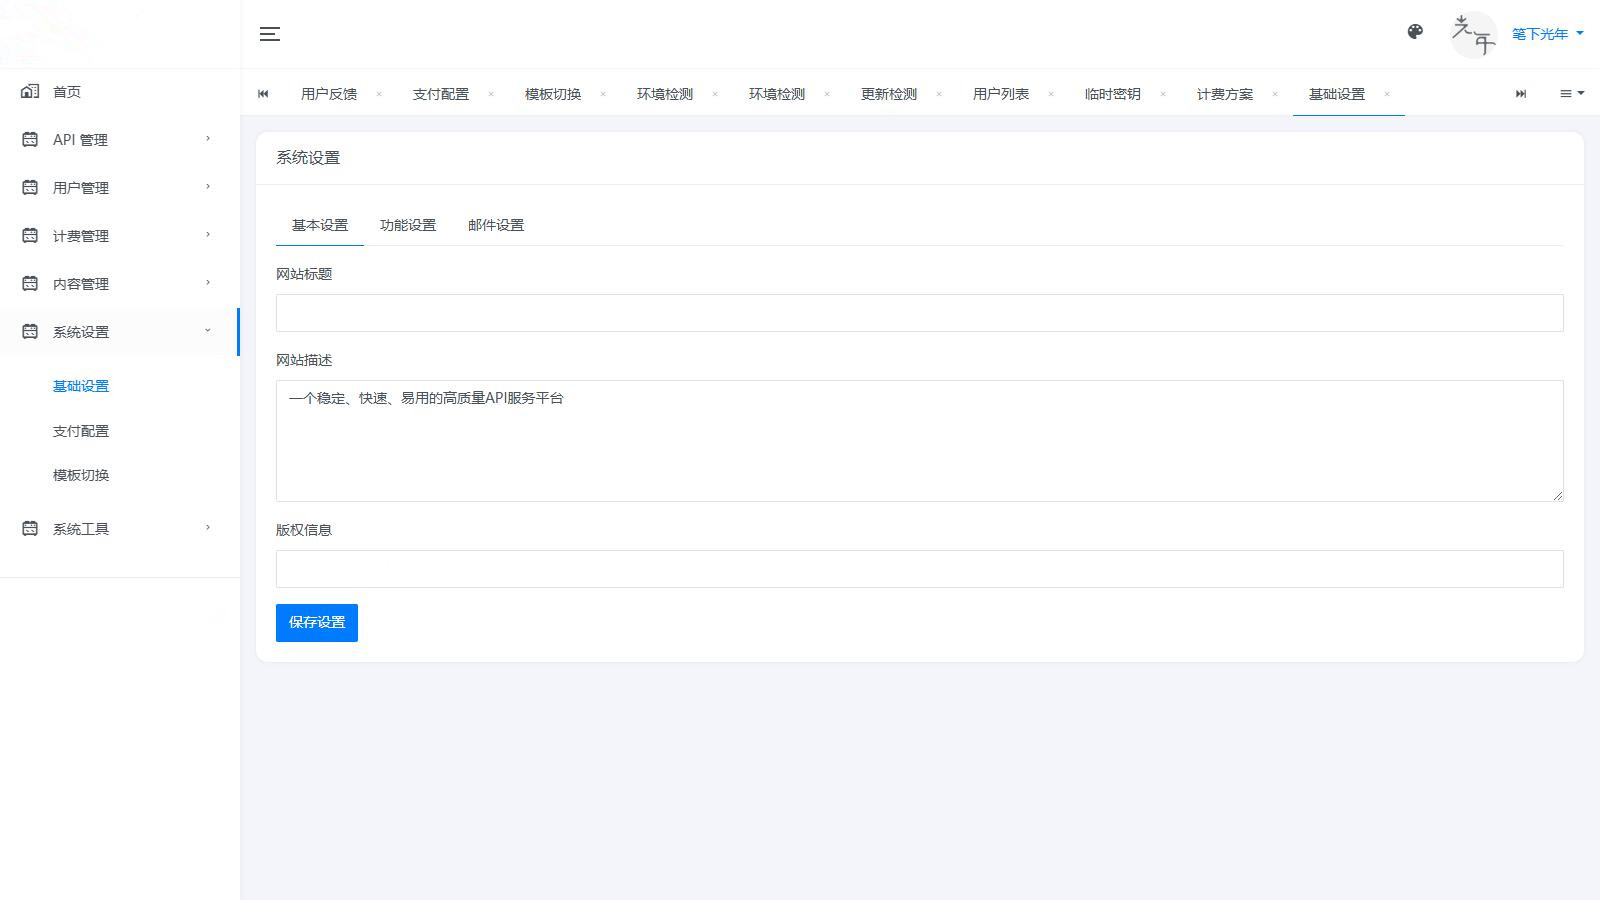Click the 首页 home icon in sidebar
The height and width of the screenshot is (900, 1600).
point(30,91)
